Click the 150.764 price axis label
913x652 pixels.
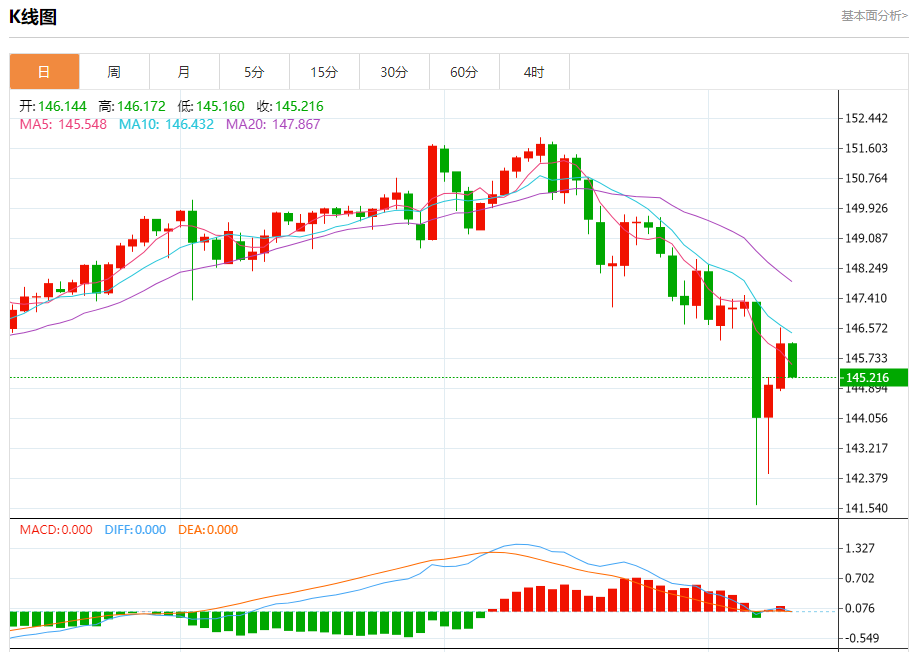[x=866, y=178]
